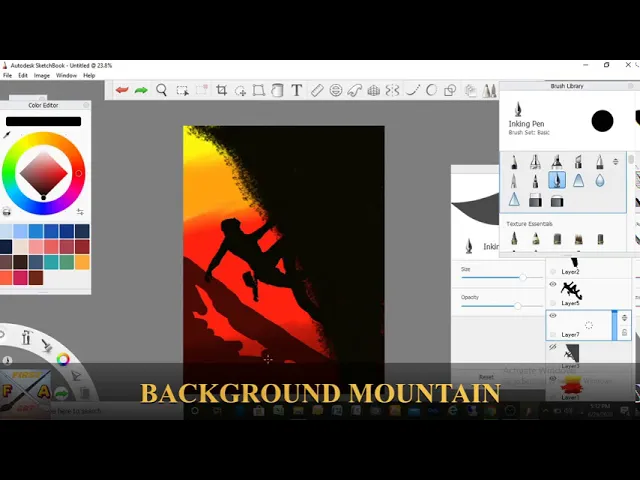This screenshot has height=480, width=640.
Task: Select the first pencil brush in Basic set
Action: point(514,162)
